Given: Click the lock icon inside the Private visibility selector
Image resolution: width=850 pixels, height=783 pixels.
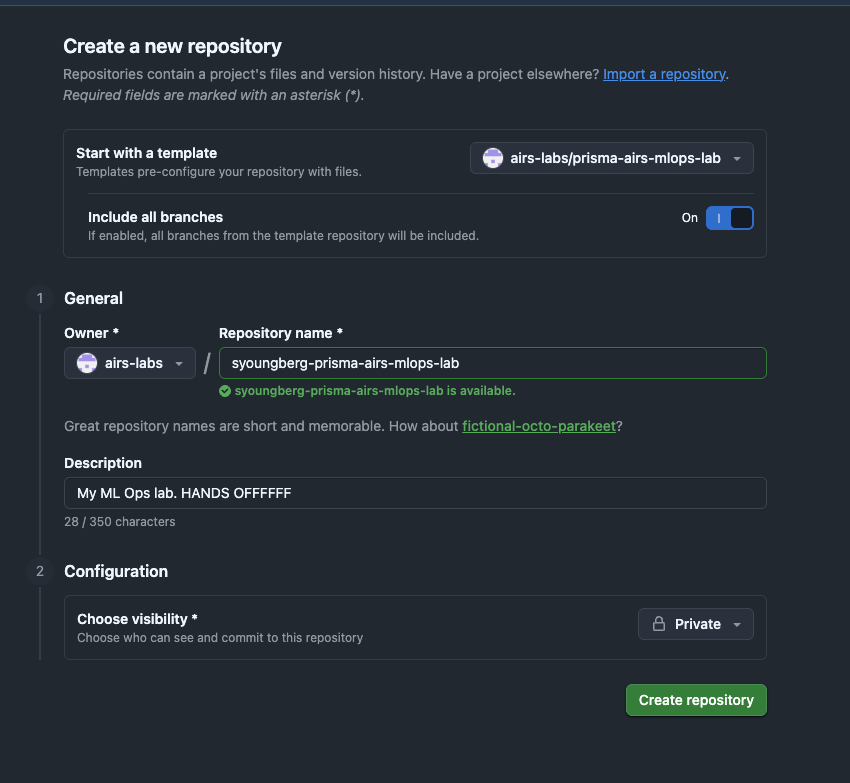Looking at the screenshot, I should coord(659,623).
